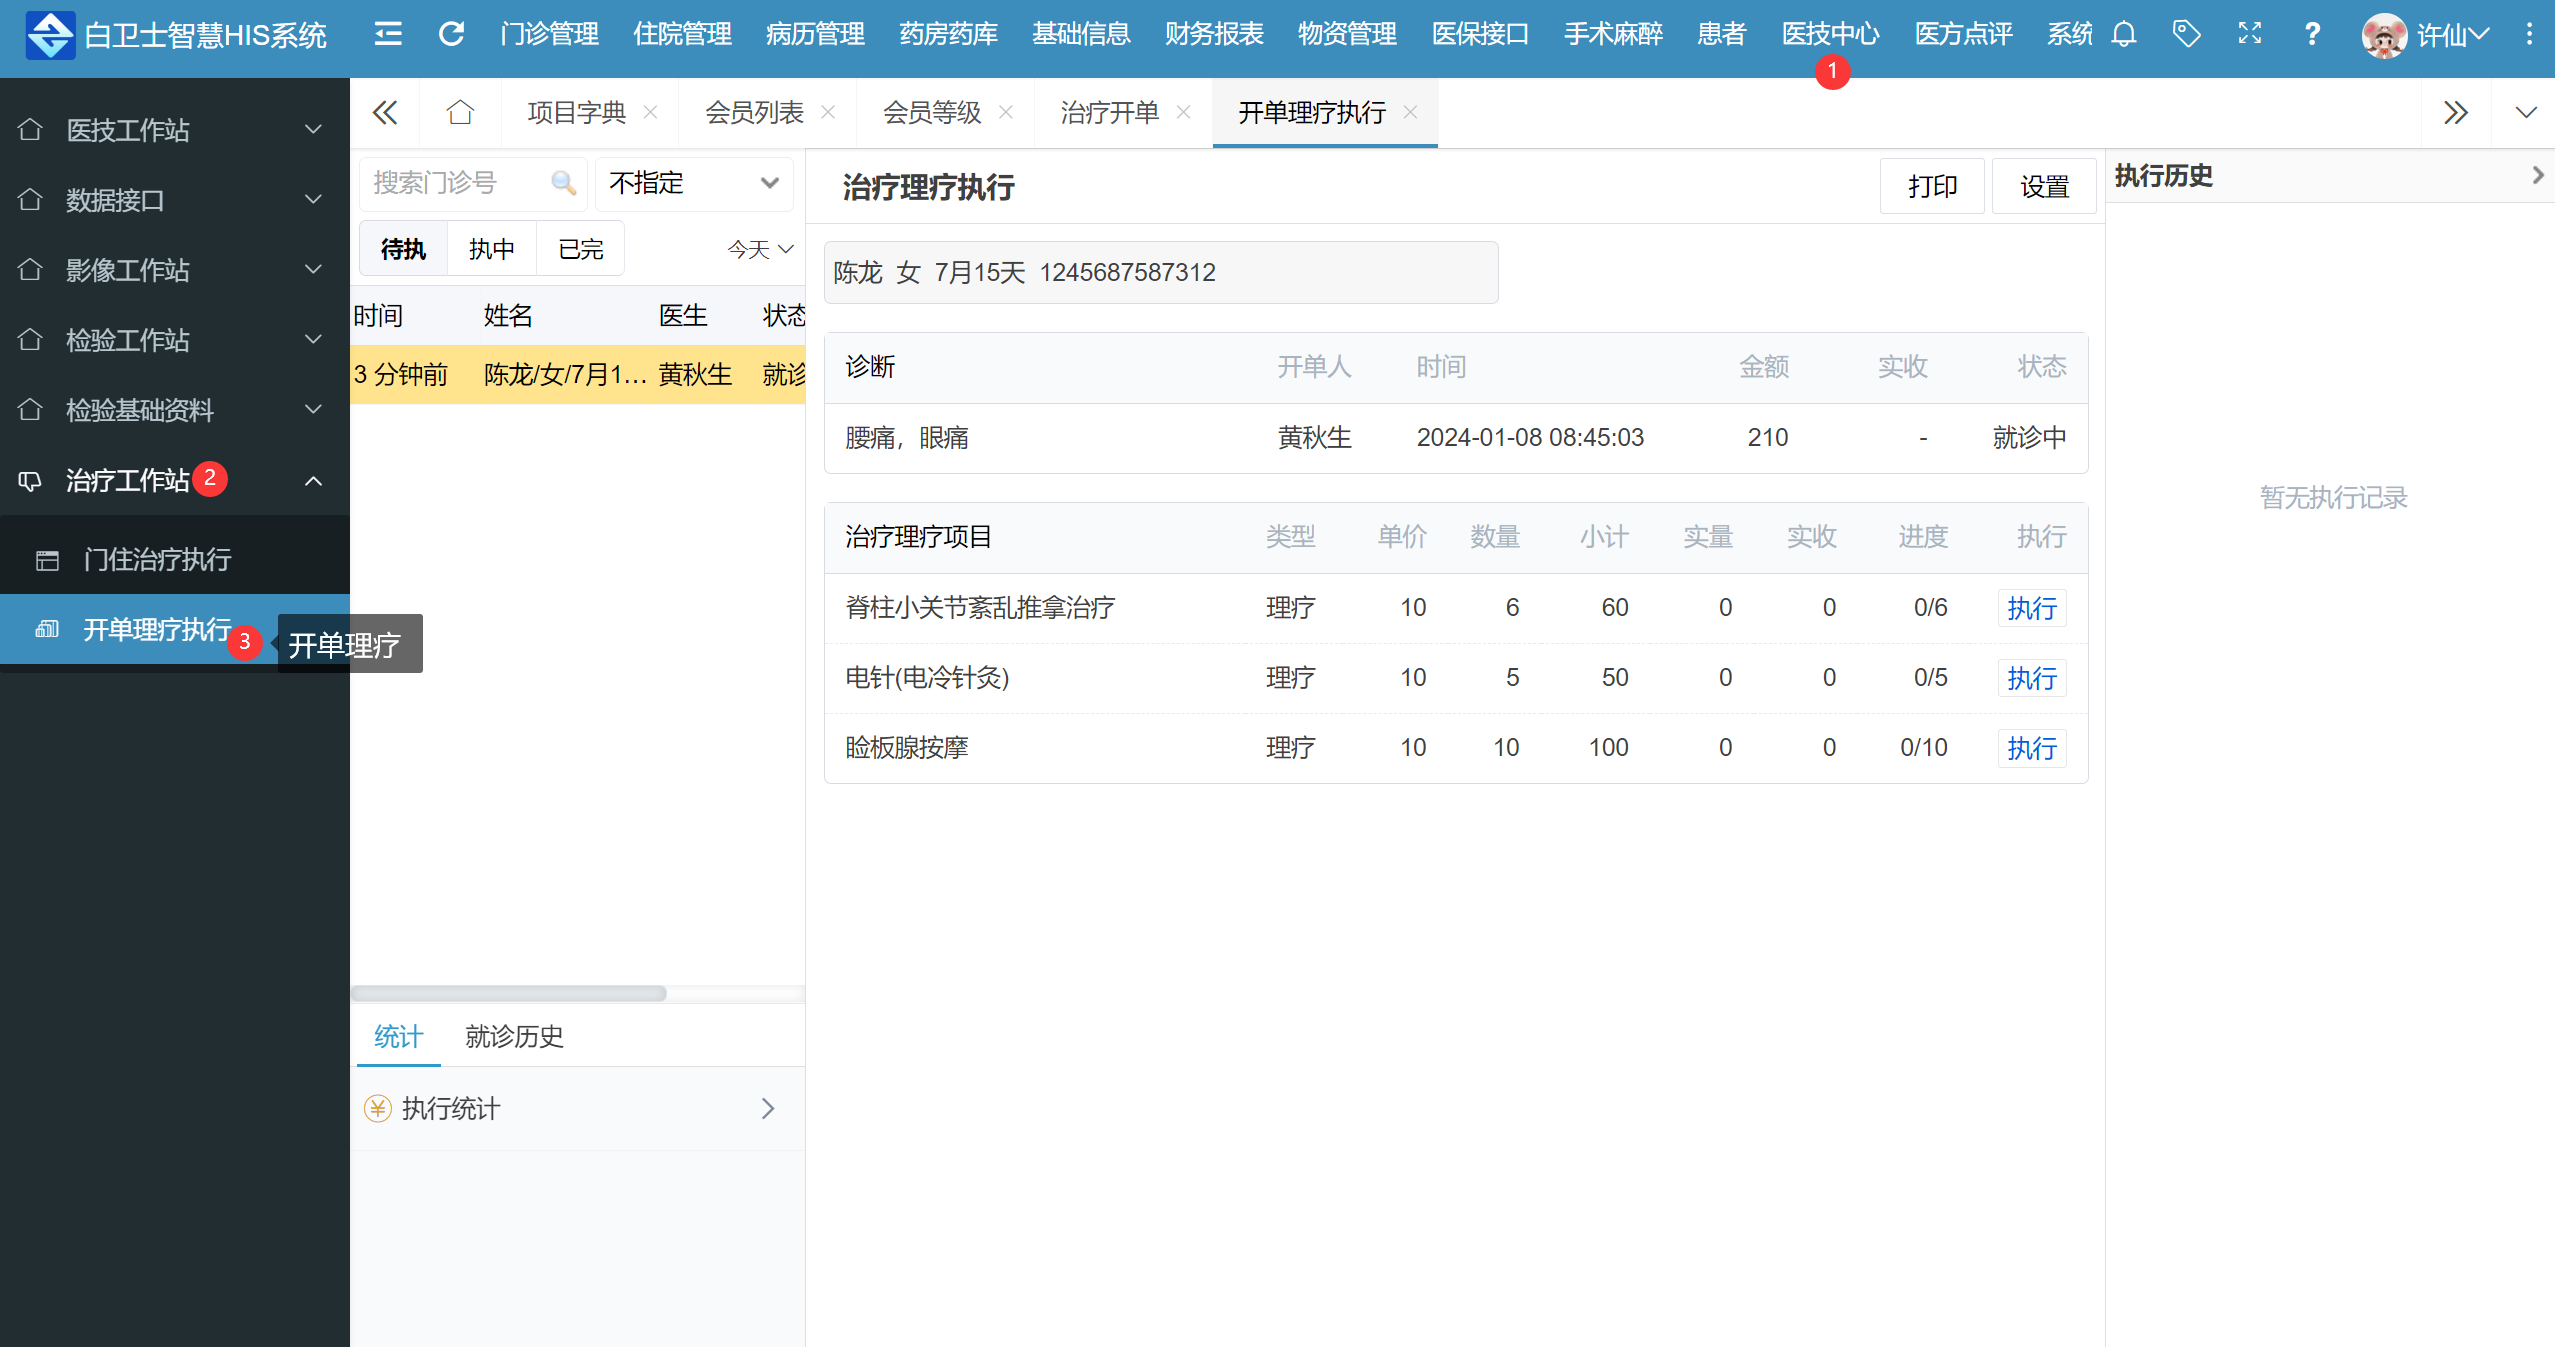This screenshot has height=1347, width=2555.
Task: Execute 睑板腺按摩 item
Action: coord(2032,748)
